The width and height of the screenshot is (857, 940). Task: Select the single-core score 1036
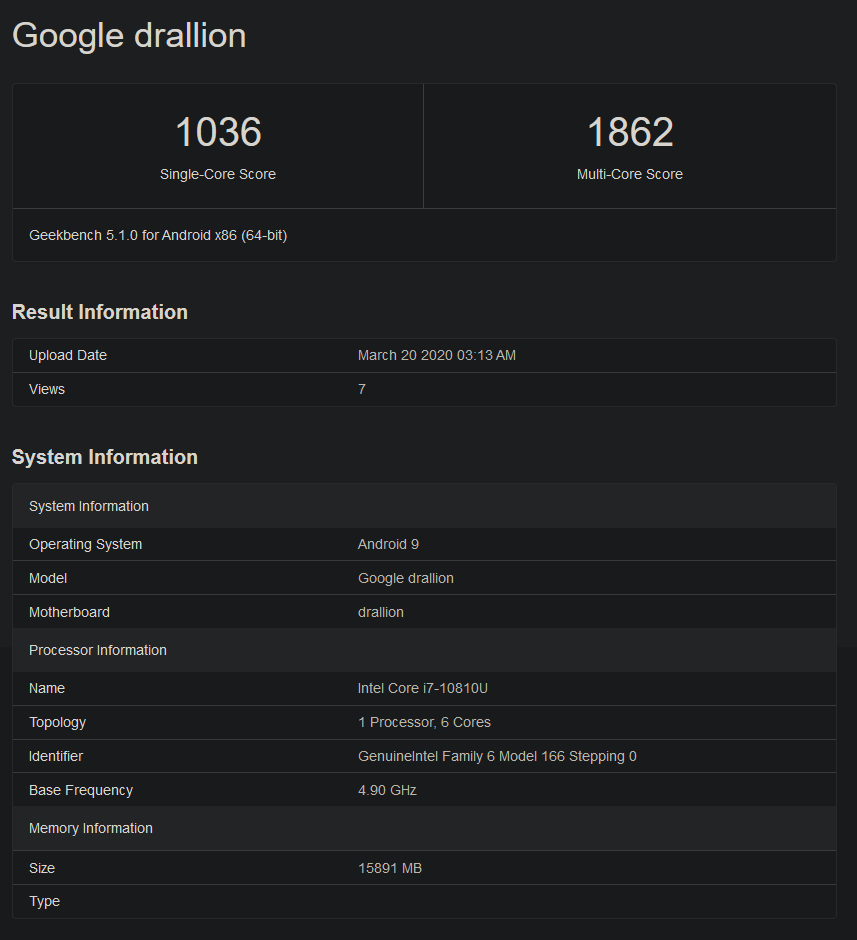point(218,132)
